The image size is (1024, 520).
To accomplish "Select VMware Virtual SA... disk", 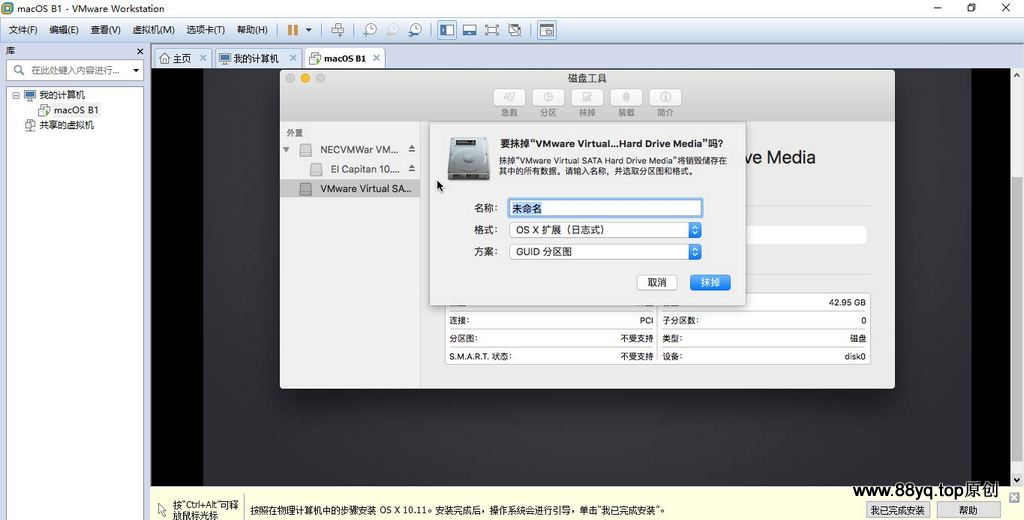I will (350, 189).
